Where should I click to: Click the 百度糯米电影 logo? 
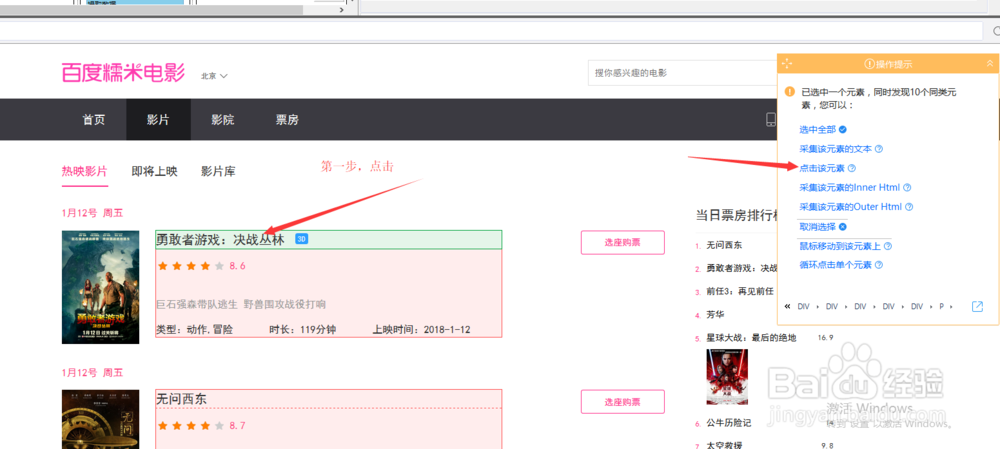(x=123, y=73)
